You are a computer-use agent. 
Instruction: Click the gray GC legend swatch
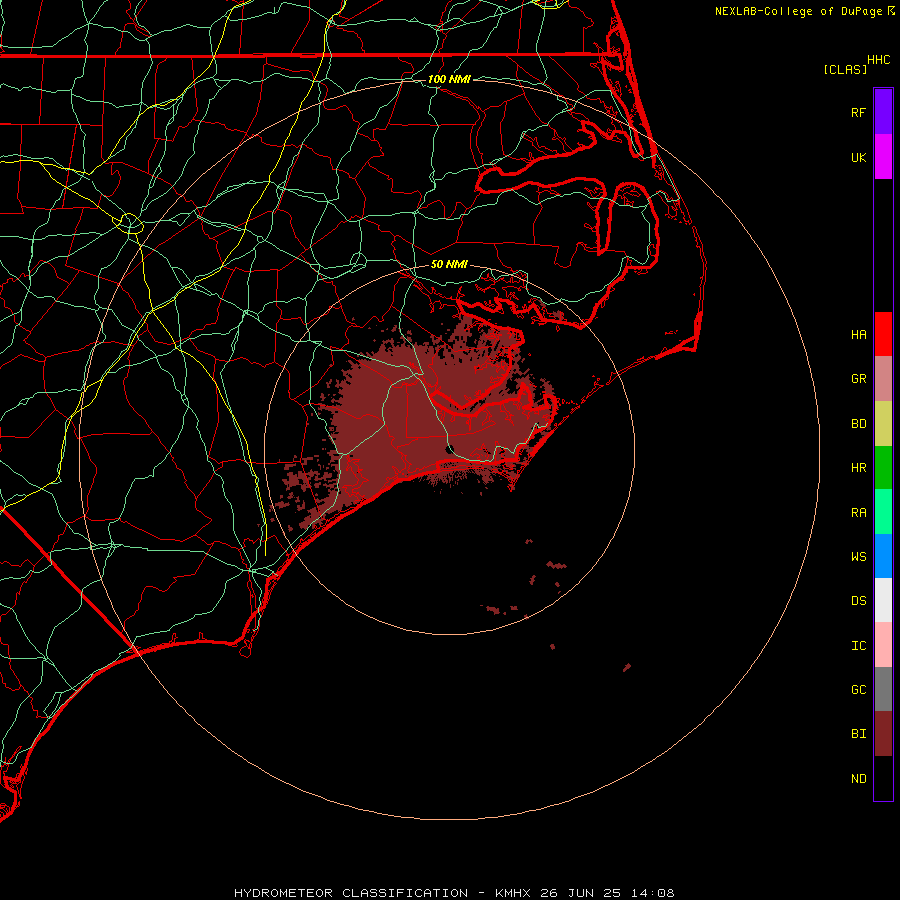pyautogui.click(x=883, y=689)
